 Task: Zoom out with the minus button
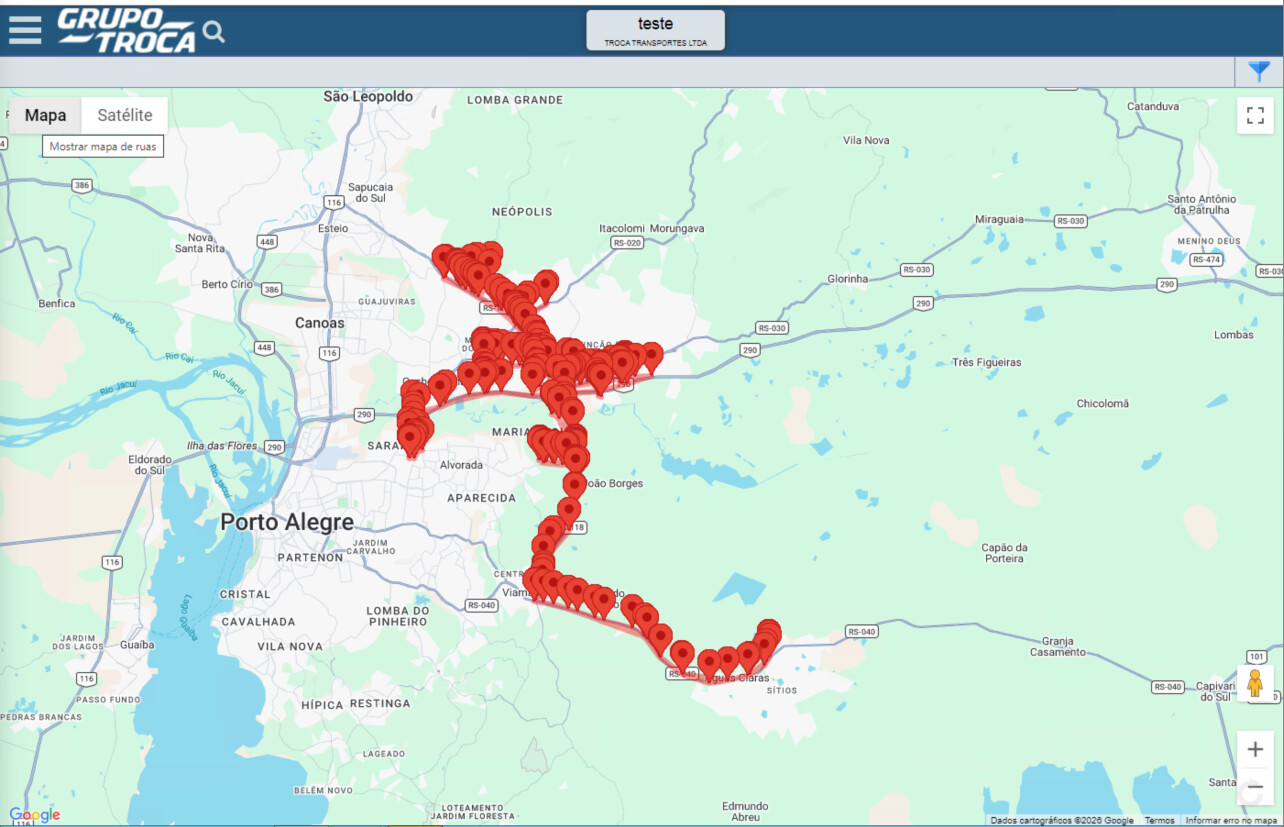[1255, 789]
